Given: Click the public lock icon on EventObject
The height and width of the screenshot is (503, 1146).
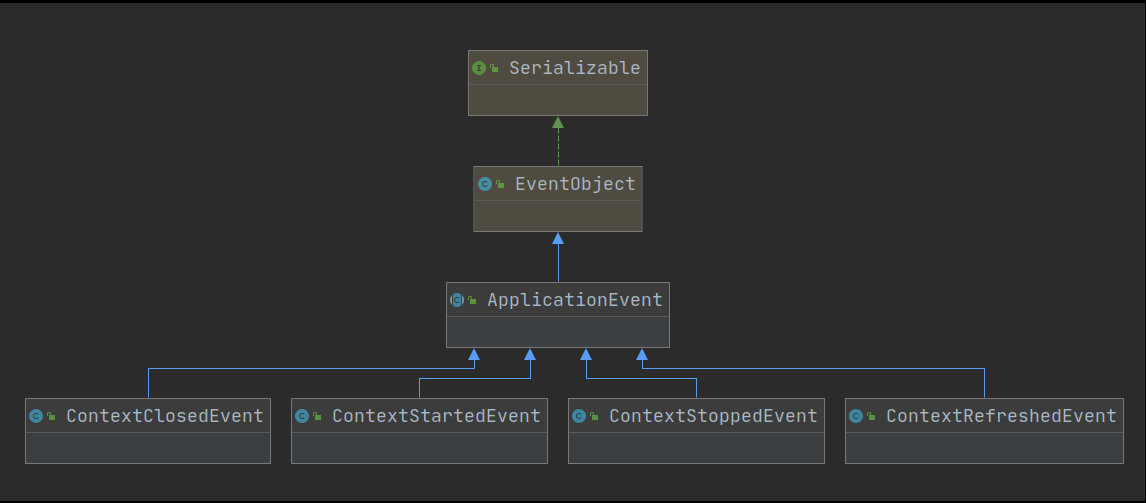Looking at the screenshot, I should tap(500, 185).
